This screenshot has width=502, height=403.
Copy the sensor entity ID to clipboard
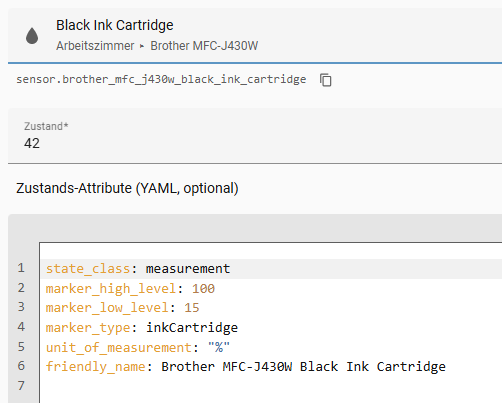pyautogui.click(x=326, y=80)
